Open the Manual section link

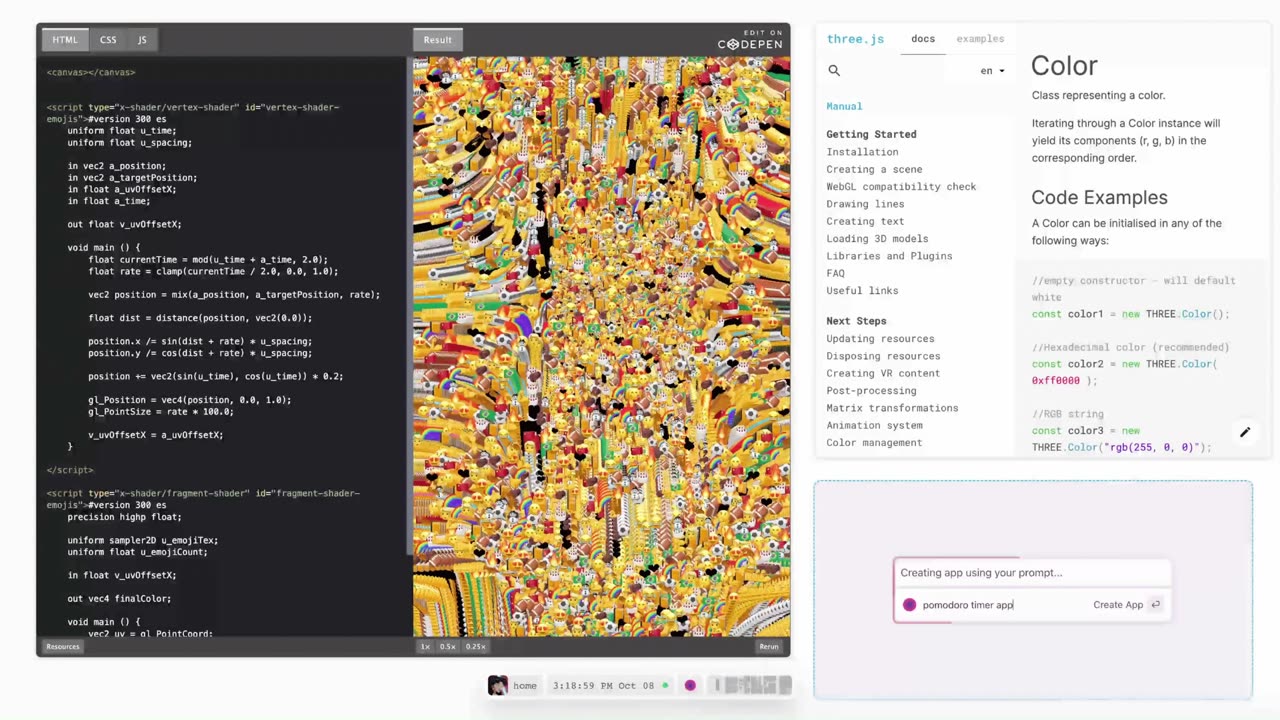[844, 106]
